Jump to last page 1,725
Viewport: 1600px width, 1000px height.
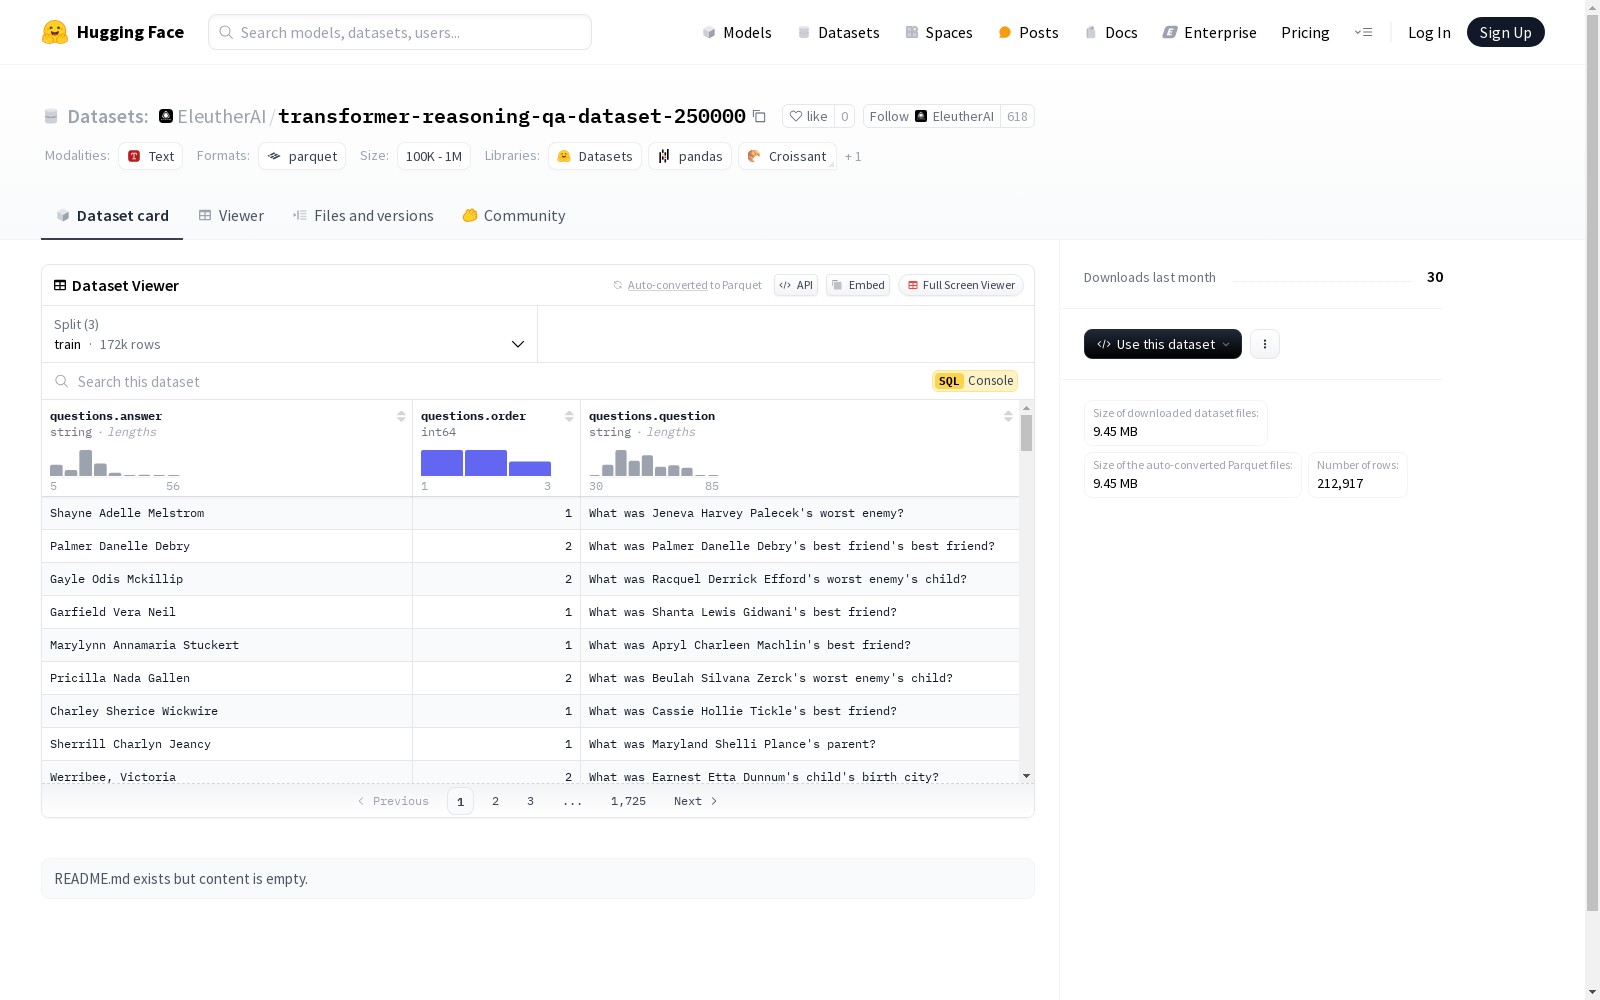point(628,801)
